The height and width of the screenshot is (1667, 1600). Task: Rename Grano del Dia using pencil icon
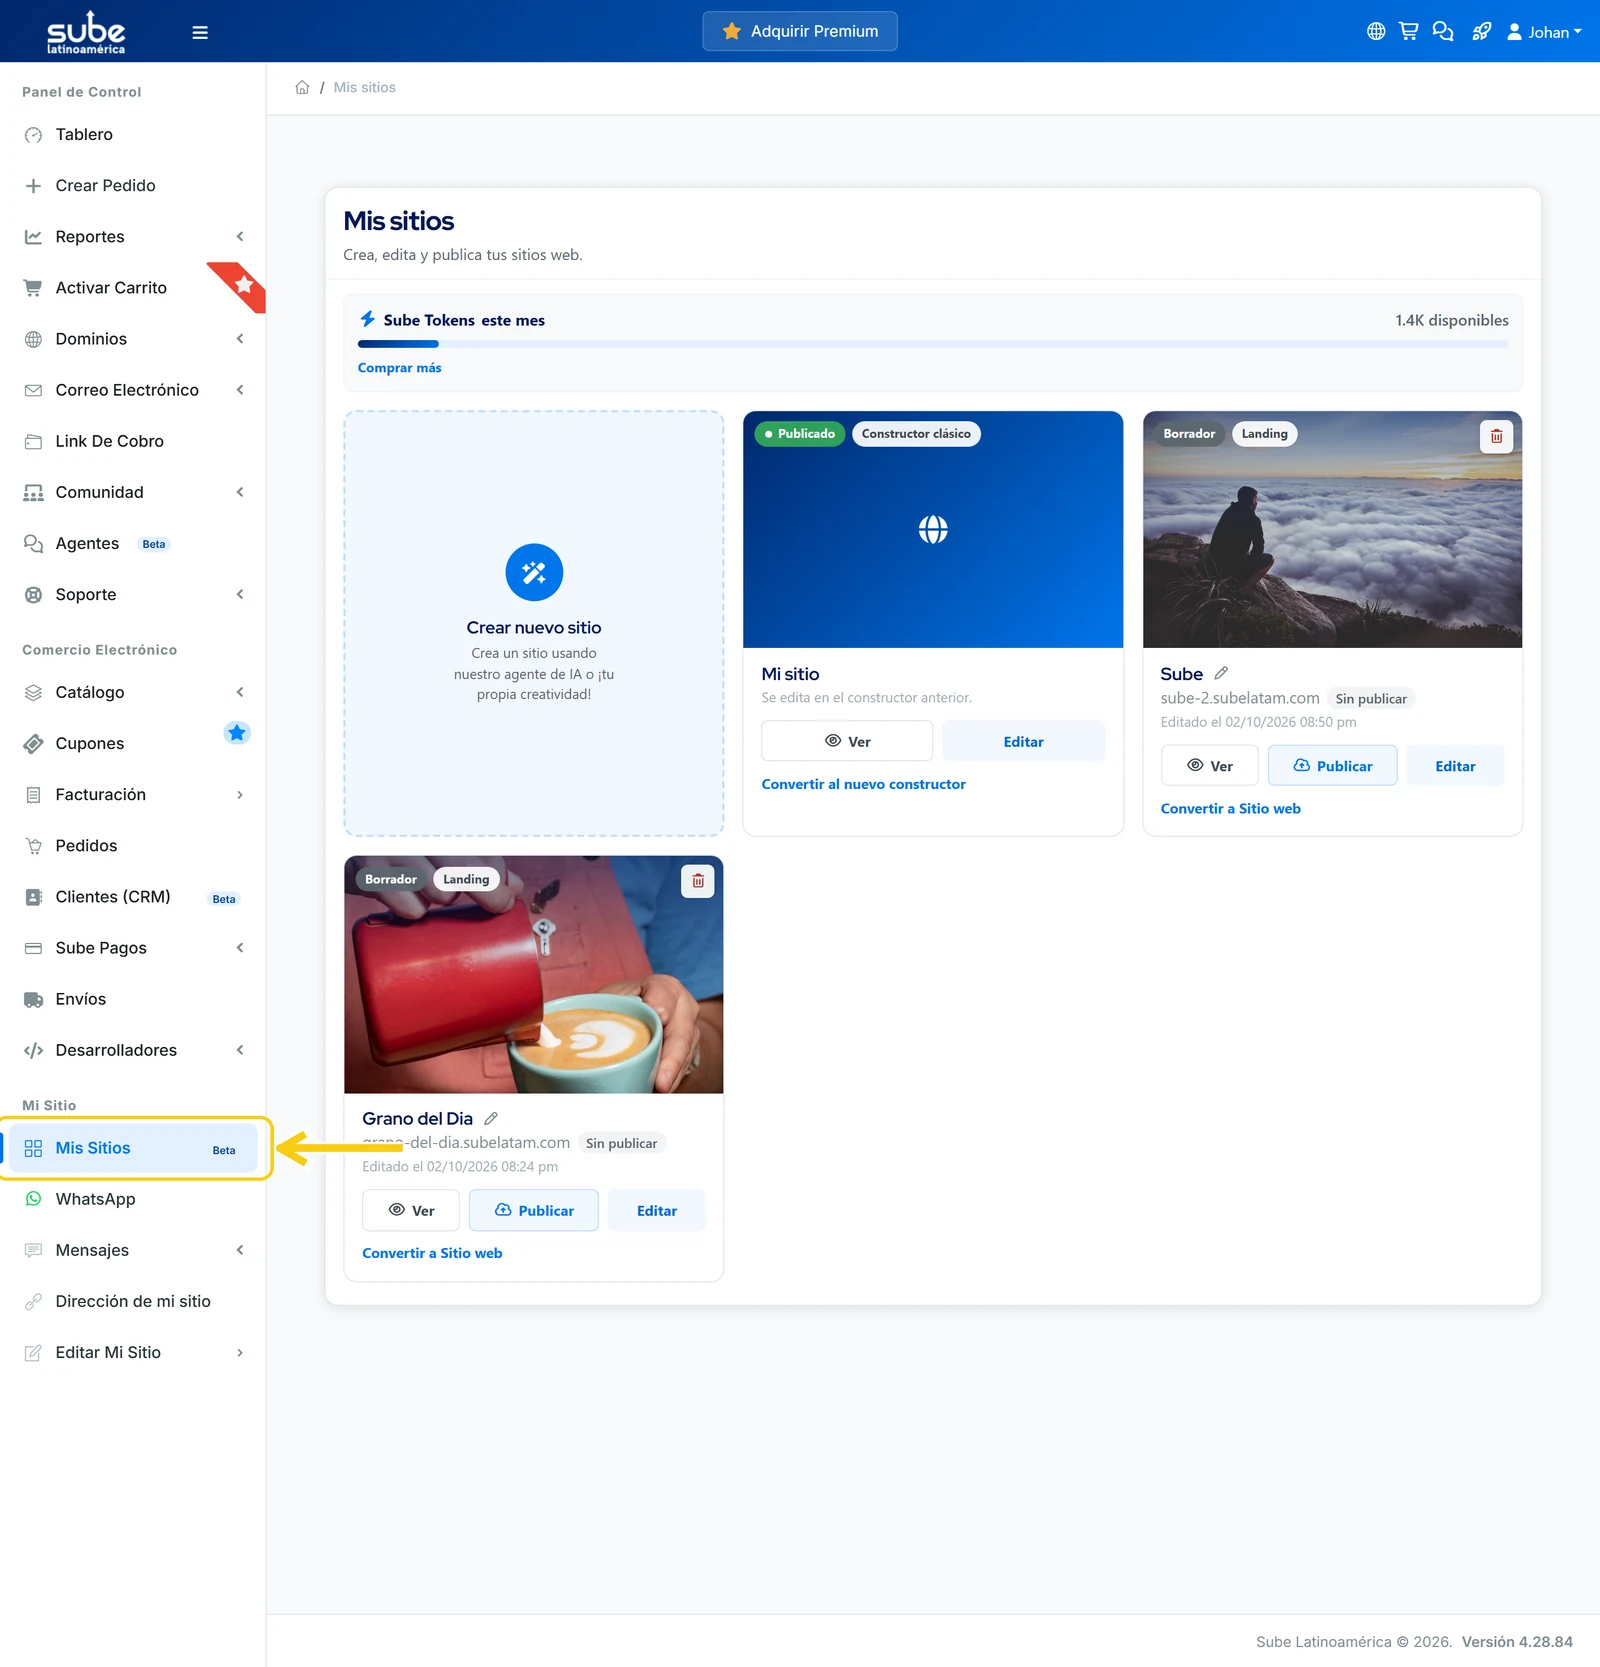(x=491, y=1118)
